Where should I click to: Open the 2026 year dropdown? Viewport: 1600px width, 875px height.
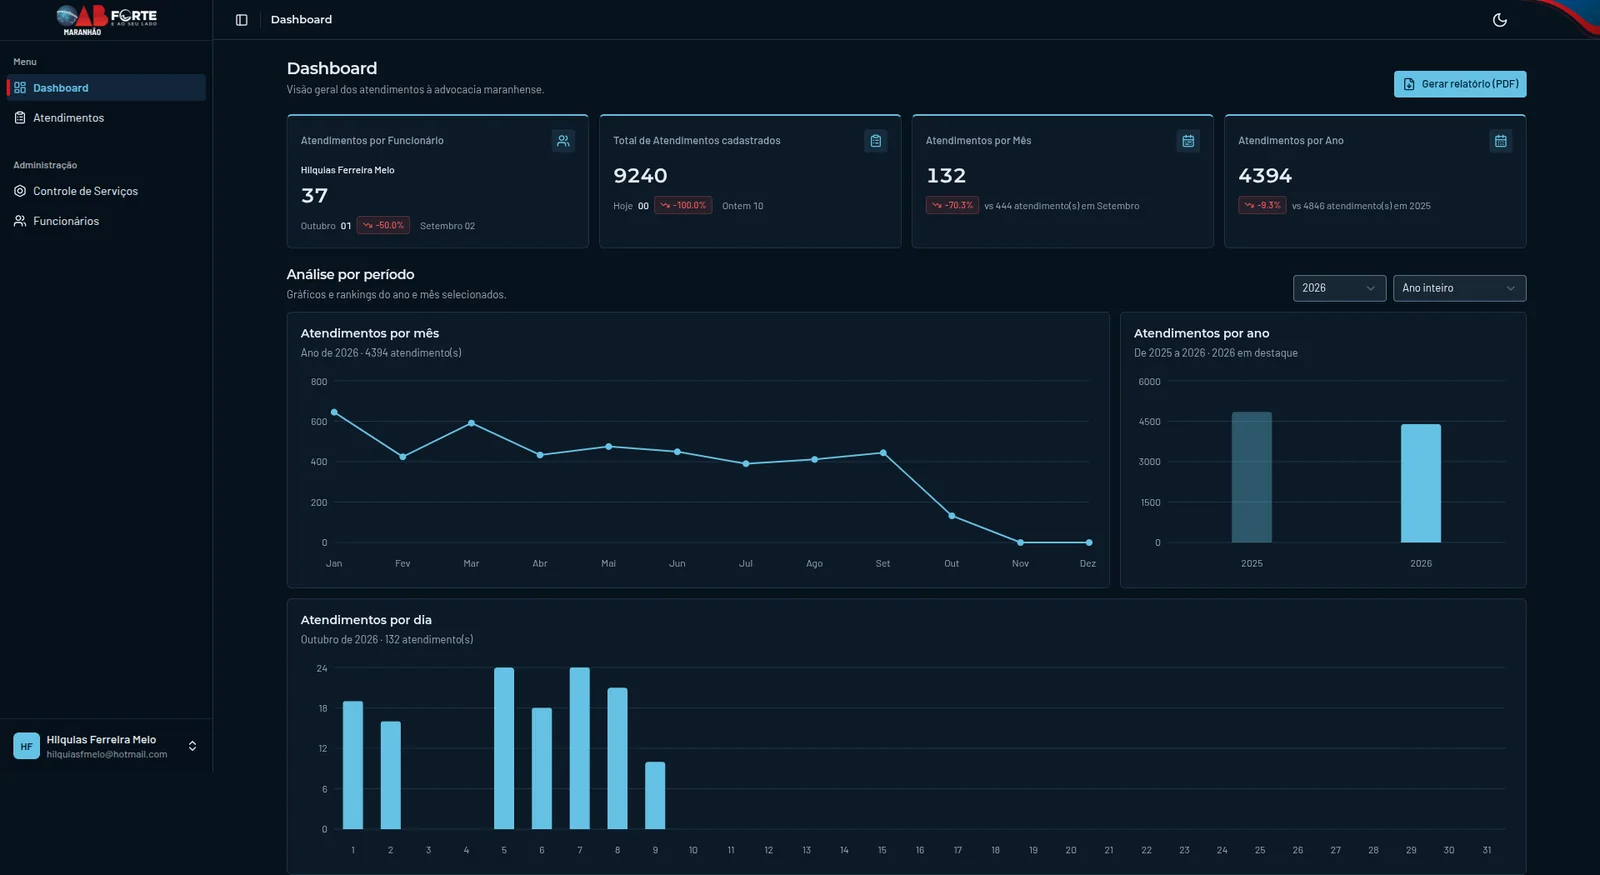pos(1339,288)
